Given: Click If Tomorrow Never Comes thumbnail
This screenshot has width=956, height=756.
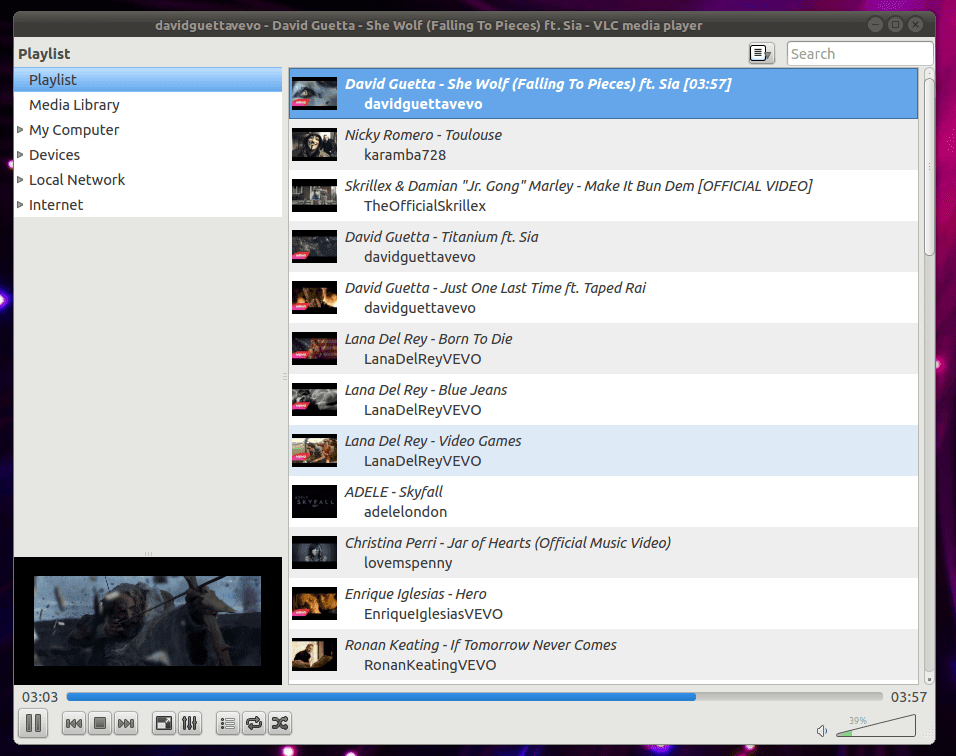Looking at the screenshot, I should (x=315, y=655).
